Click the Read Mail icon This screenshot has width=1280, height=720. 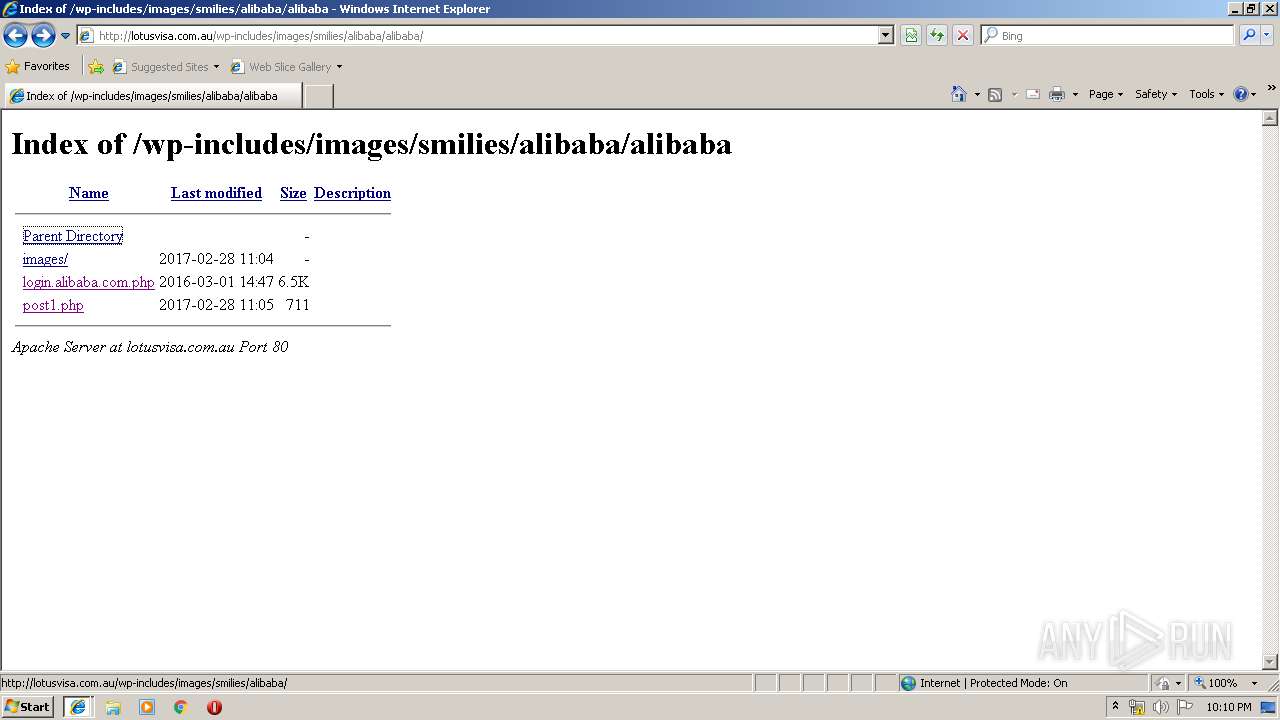(1033, 94)
